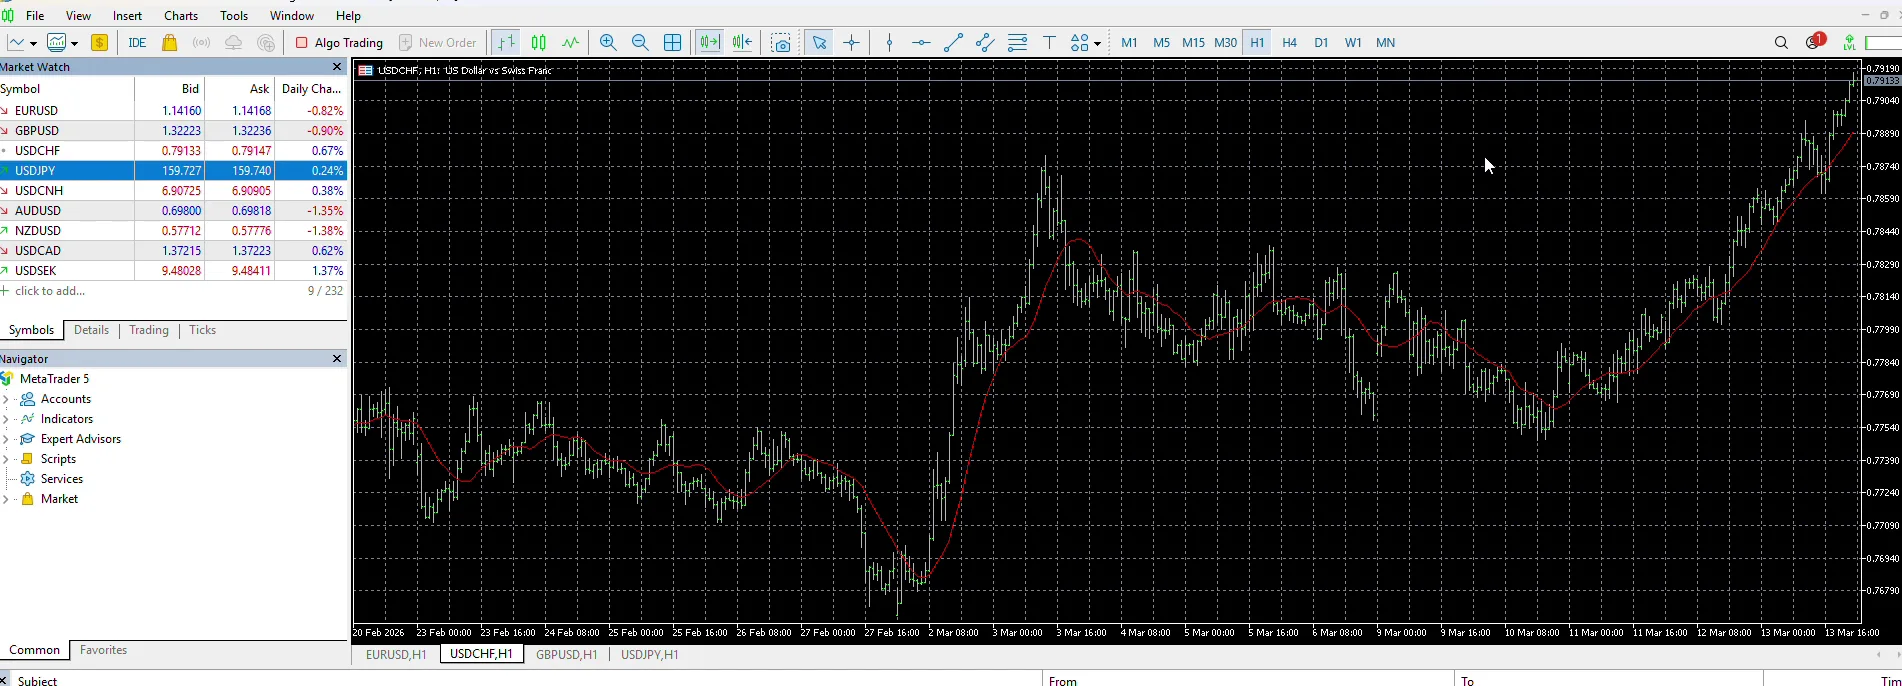
Task: Switch chart to line chart type
Action: point(571,43)
